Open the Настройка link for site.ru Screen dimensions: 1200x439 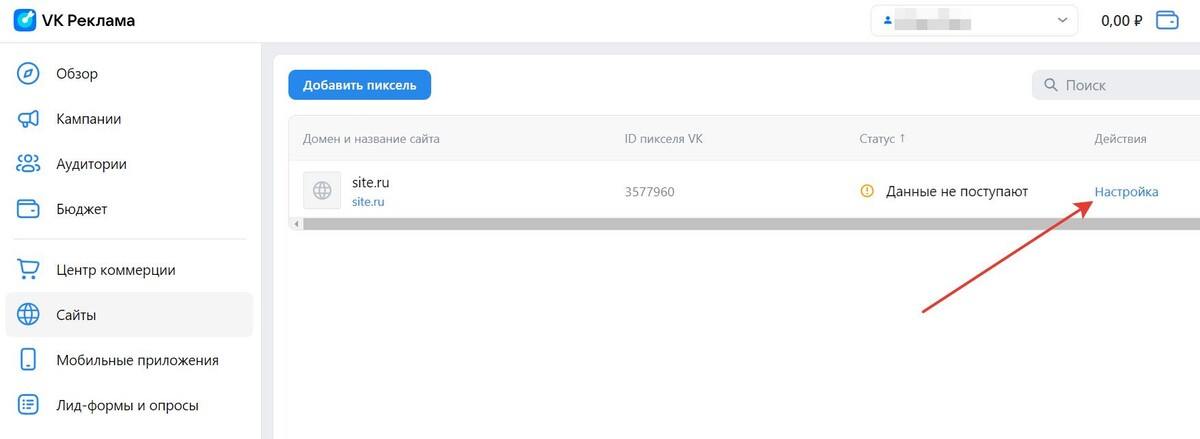coord(1126,191)
